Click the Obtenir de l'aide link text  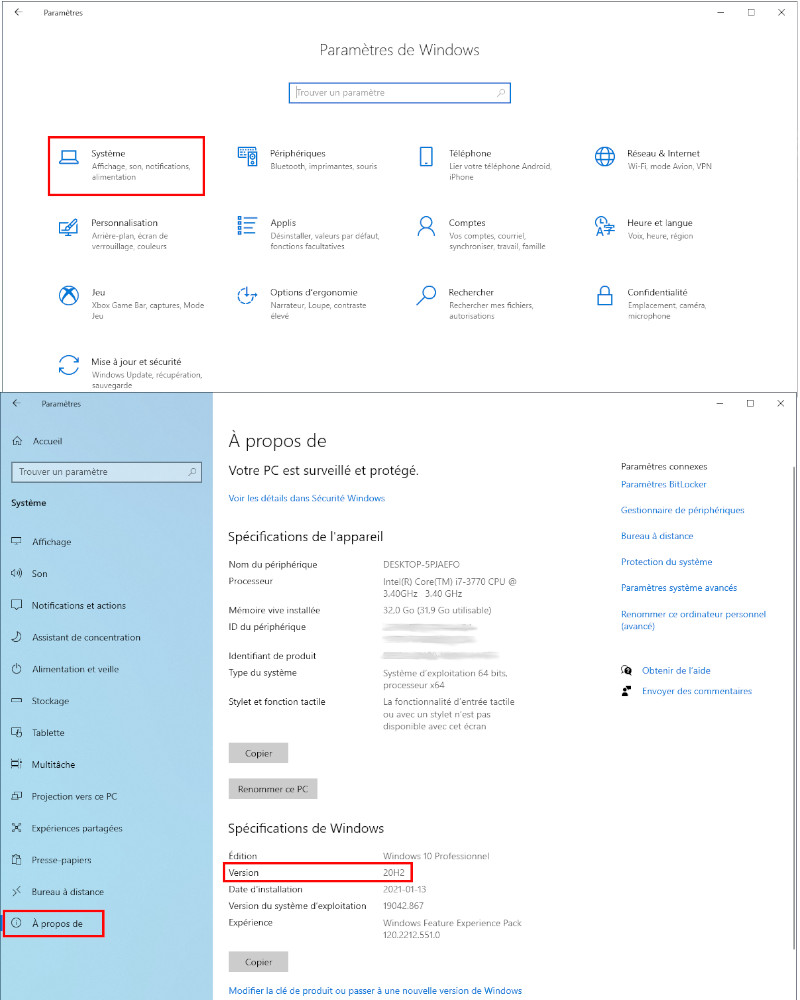[676, 670]
